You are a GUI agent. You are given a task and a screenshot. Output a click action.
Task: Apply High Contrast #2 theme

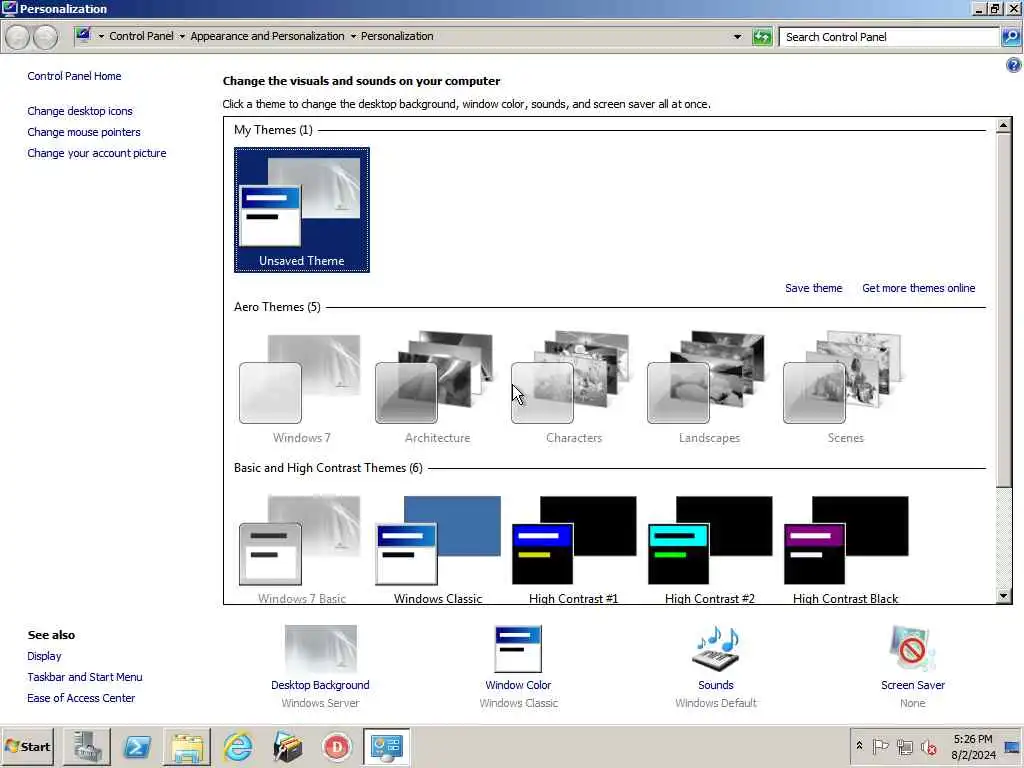[709, 549]
